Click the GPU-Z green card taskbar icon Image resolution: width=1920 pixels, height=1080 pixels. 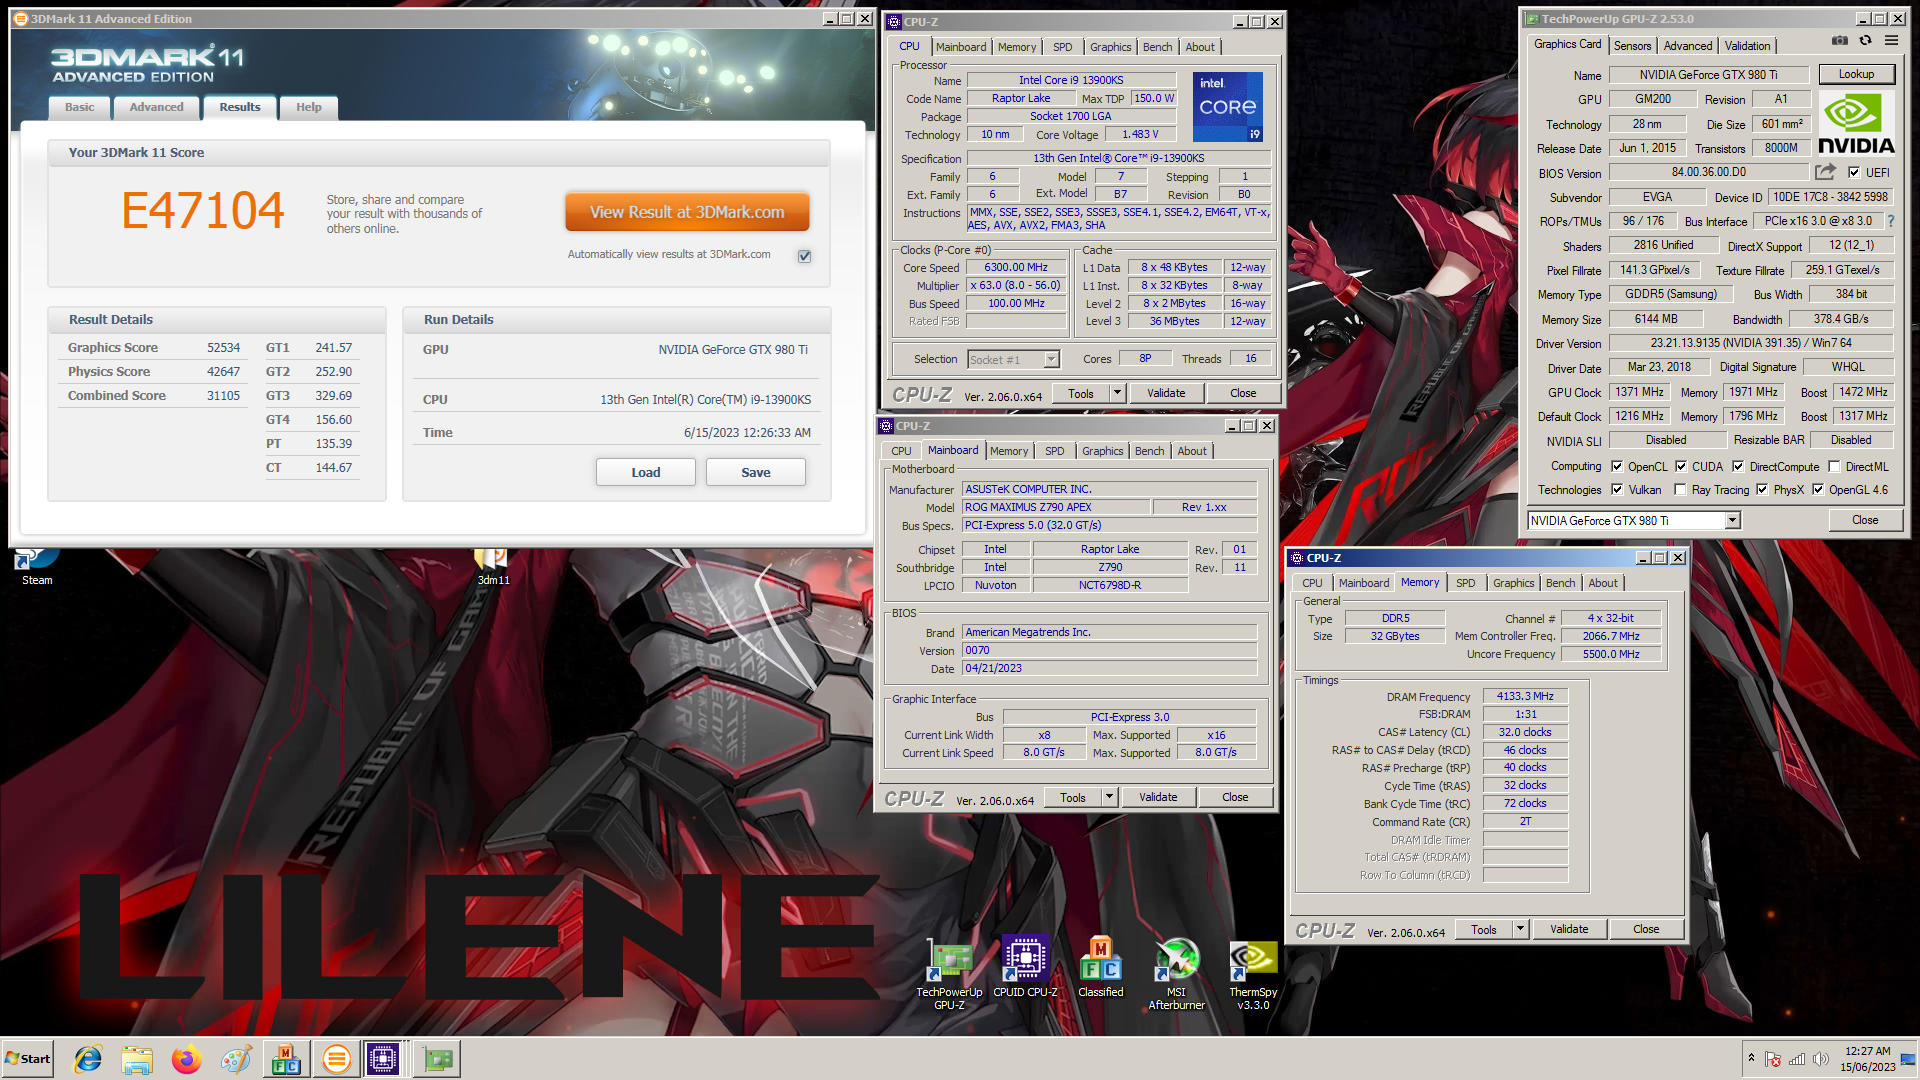click(438, 1059)
